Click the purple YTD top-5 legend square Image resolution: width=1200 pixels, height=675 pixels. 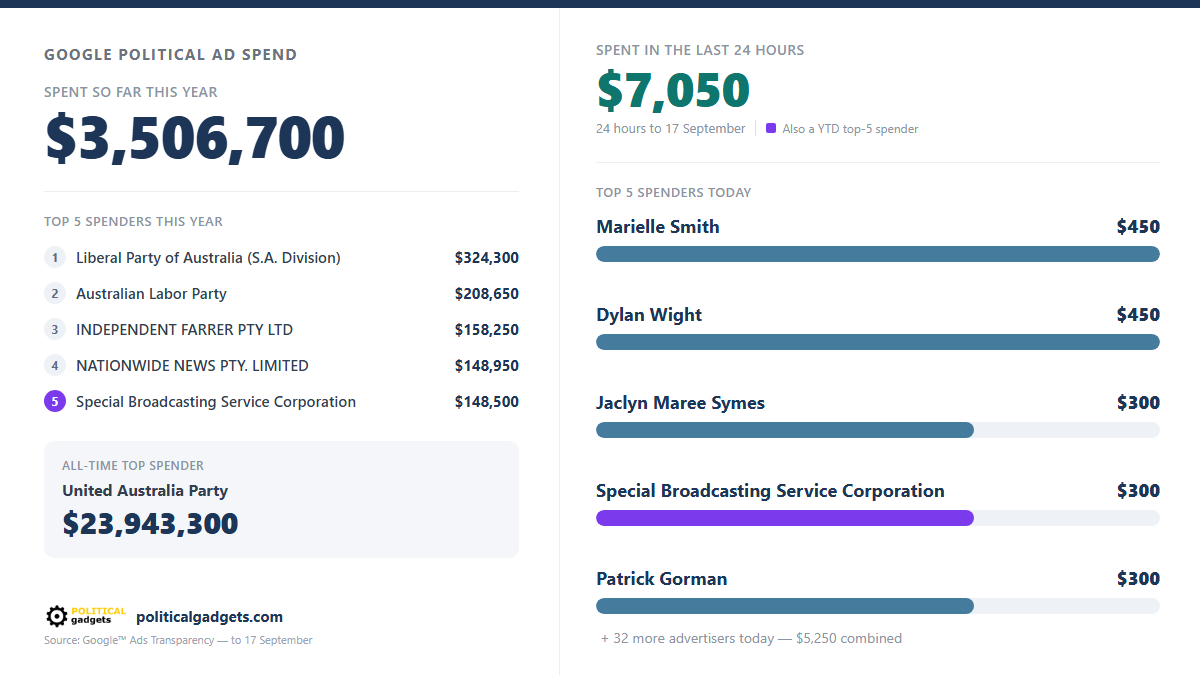(771, 128)
